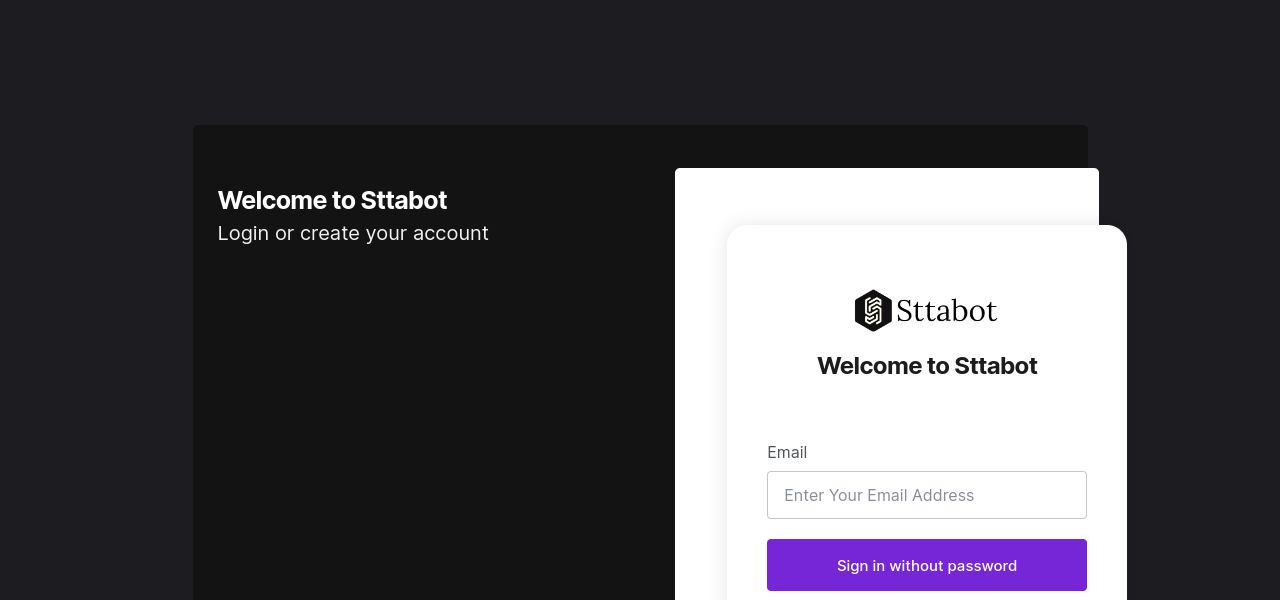1280x600 pixels.
Task: Click the word password on the purple button
Action: tap(982, 566)
